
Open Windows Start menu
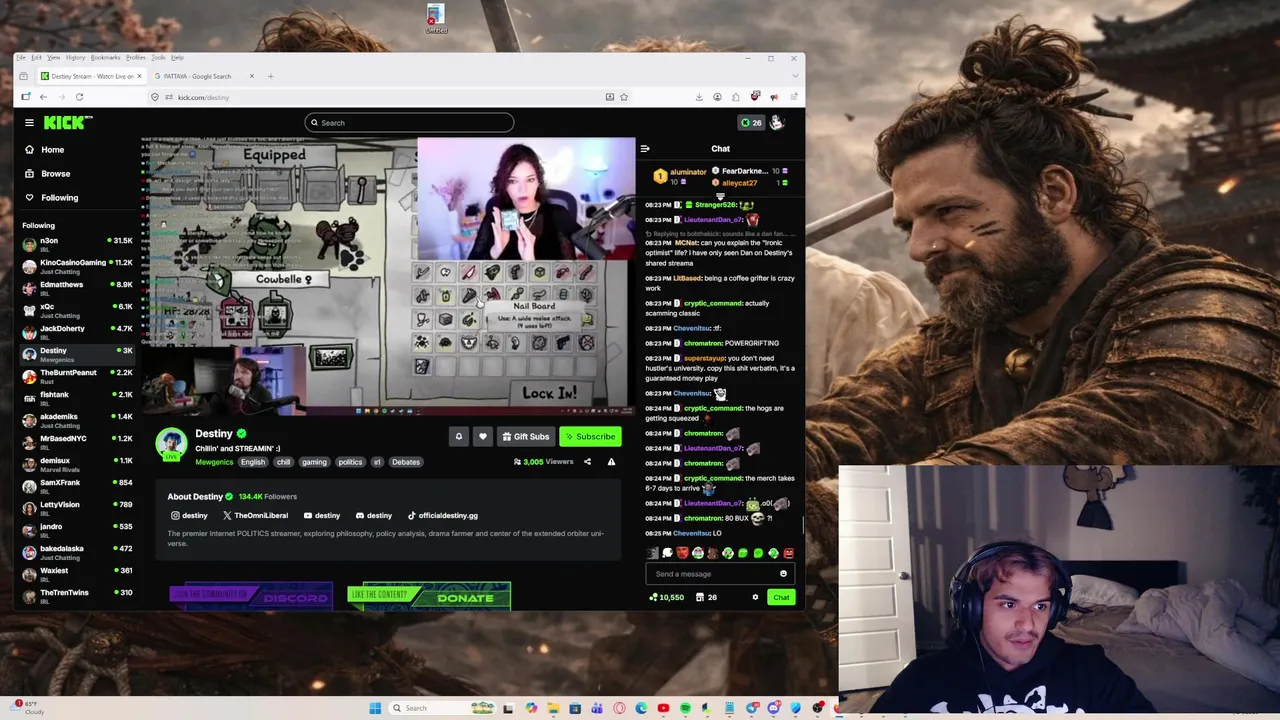[375, 708]
